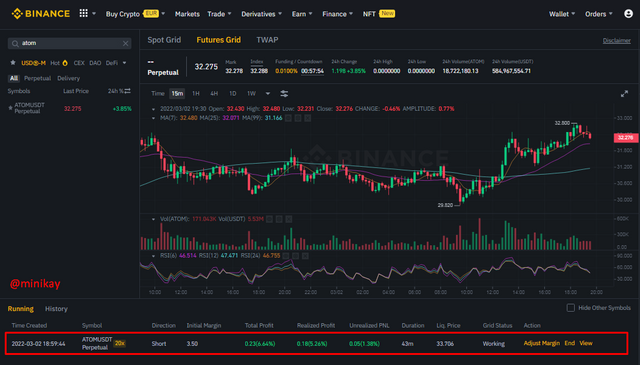The height and width of the screenshot is (365, 640).
Task: Open the Derivatives dropdown menu
Action: (262, 14)
